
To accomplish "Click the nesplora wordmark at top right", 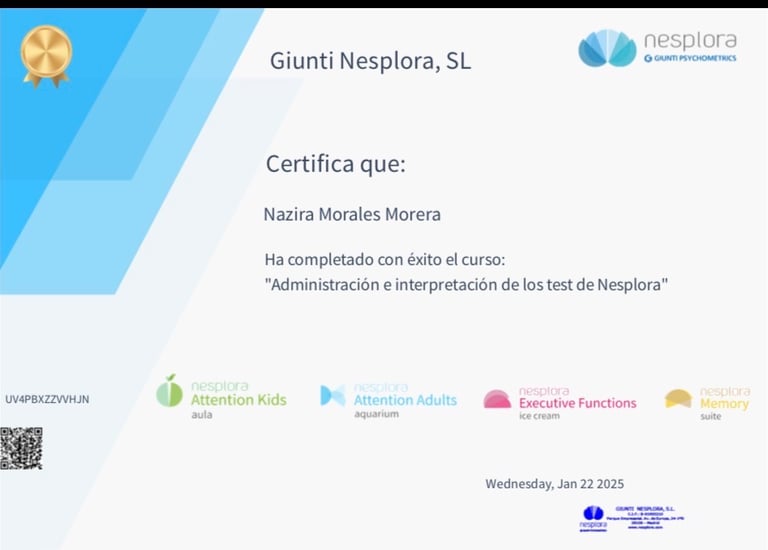I will [690, 41].
